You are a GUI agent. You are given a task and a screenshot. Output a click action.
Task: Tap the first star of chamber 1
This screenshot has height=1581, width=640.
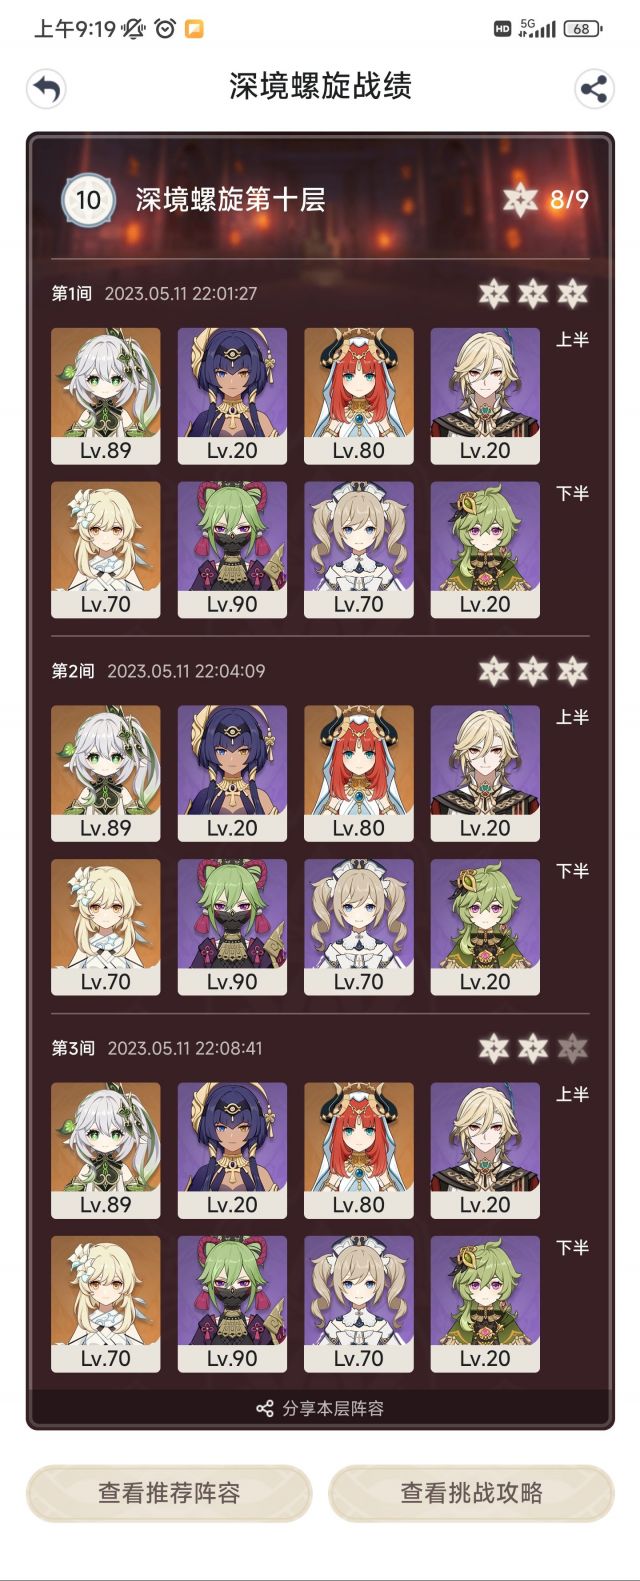point(493,294)
